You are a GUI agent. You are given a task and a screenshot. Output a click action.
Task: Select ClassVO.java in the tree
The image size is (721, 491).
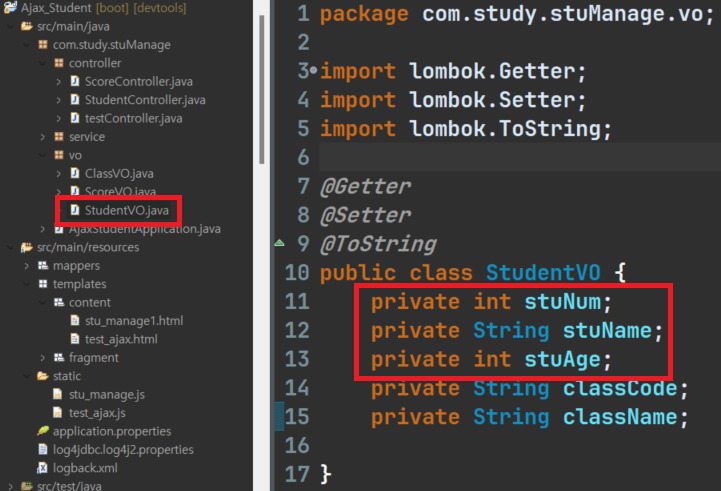pos(119,173)
